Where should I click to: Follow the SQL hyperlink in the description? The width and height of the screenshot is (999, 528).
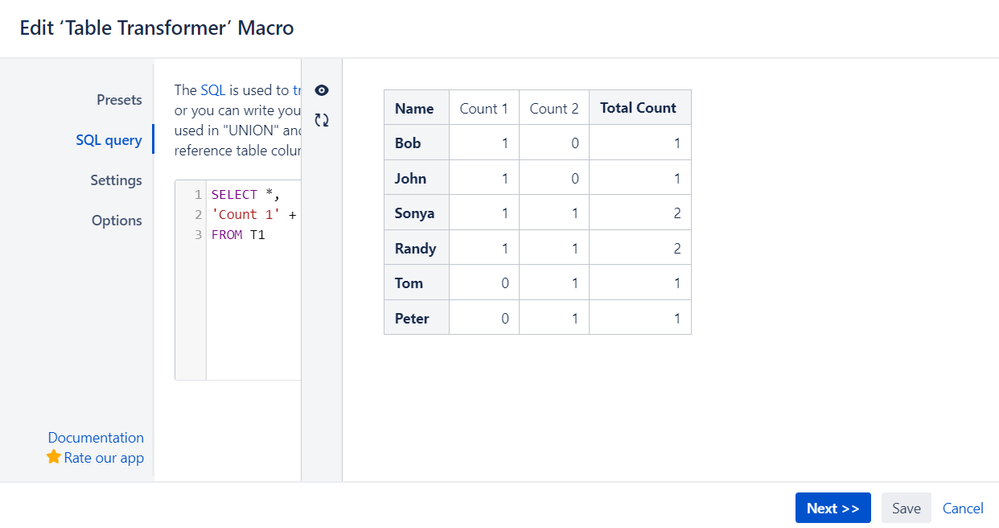coord(213,90)
